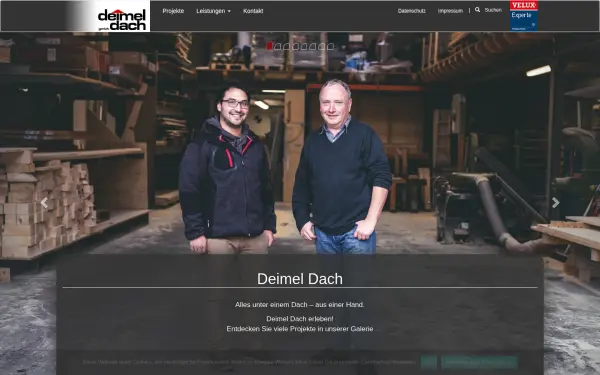Expand the Leistungen dropdown menu
Image resolution: width=600 pixels, height=375 pixels.
click(x=213, y=11)
